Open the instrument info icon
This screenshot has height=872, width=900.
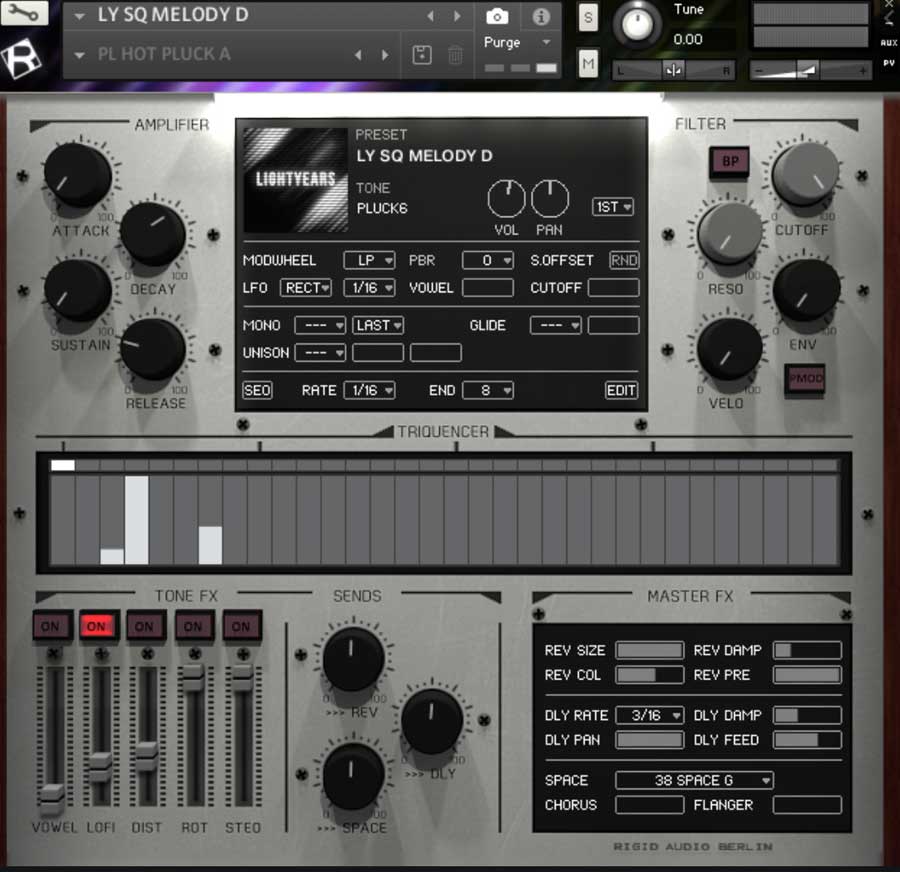[x=541, y=17]
